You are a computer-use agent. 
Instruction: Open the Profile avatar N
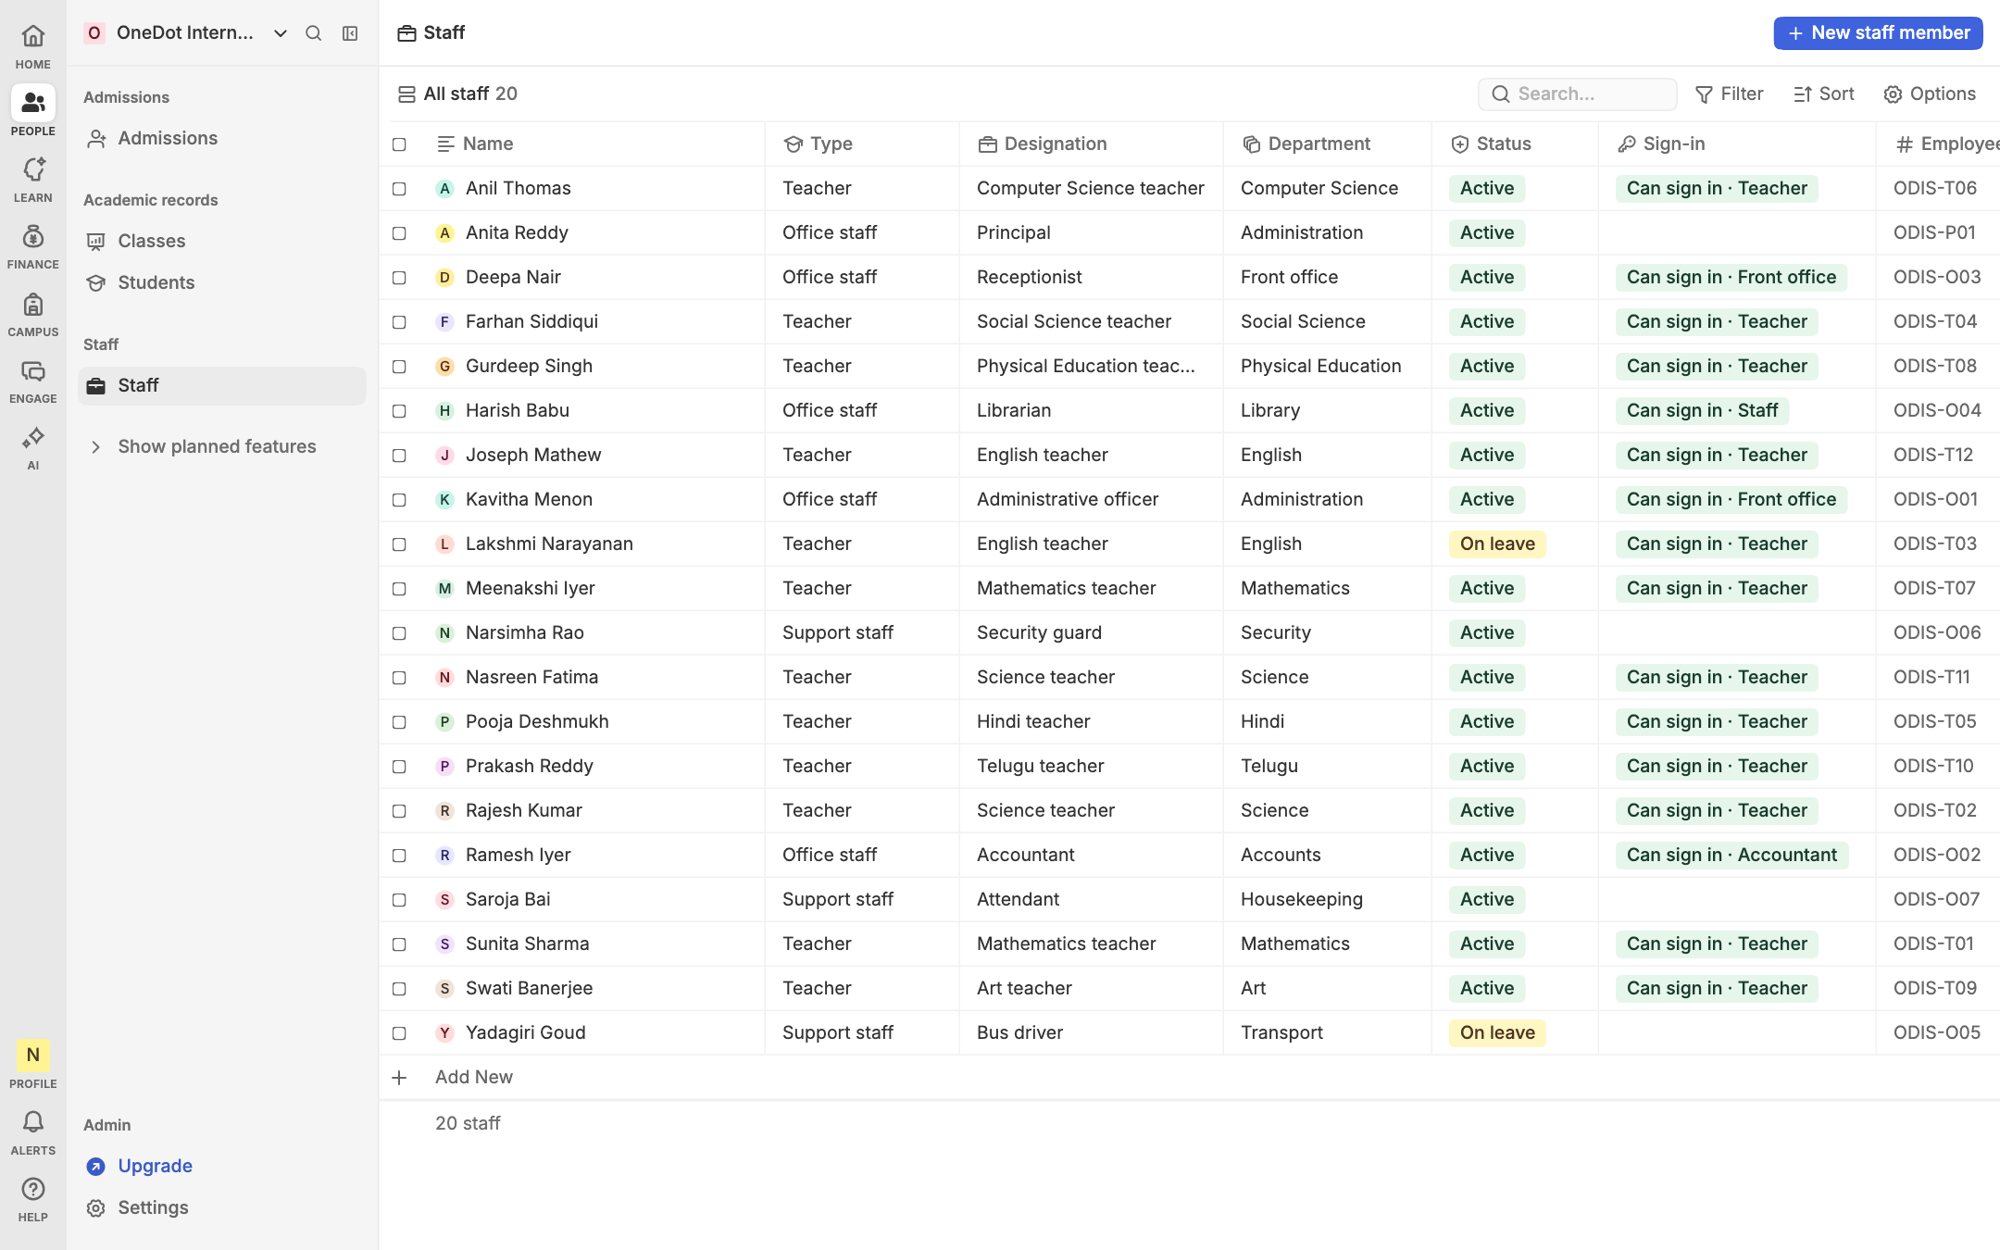pyautogui.click(x=33, y=1055)
